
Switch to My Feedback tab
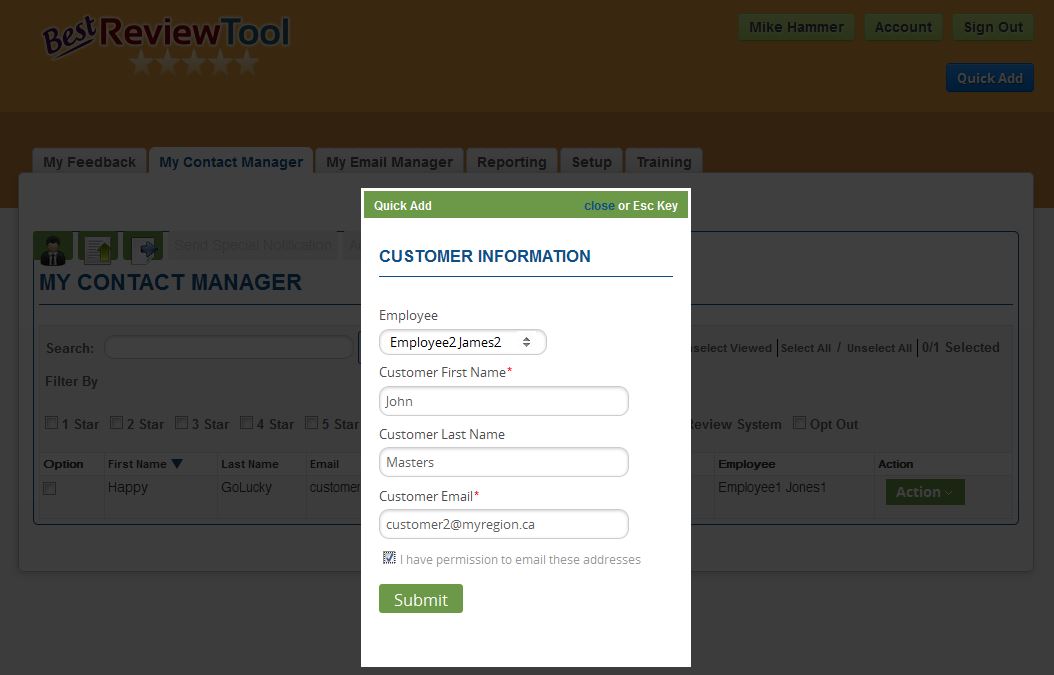click(89, 162)
